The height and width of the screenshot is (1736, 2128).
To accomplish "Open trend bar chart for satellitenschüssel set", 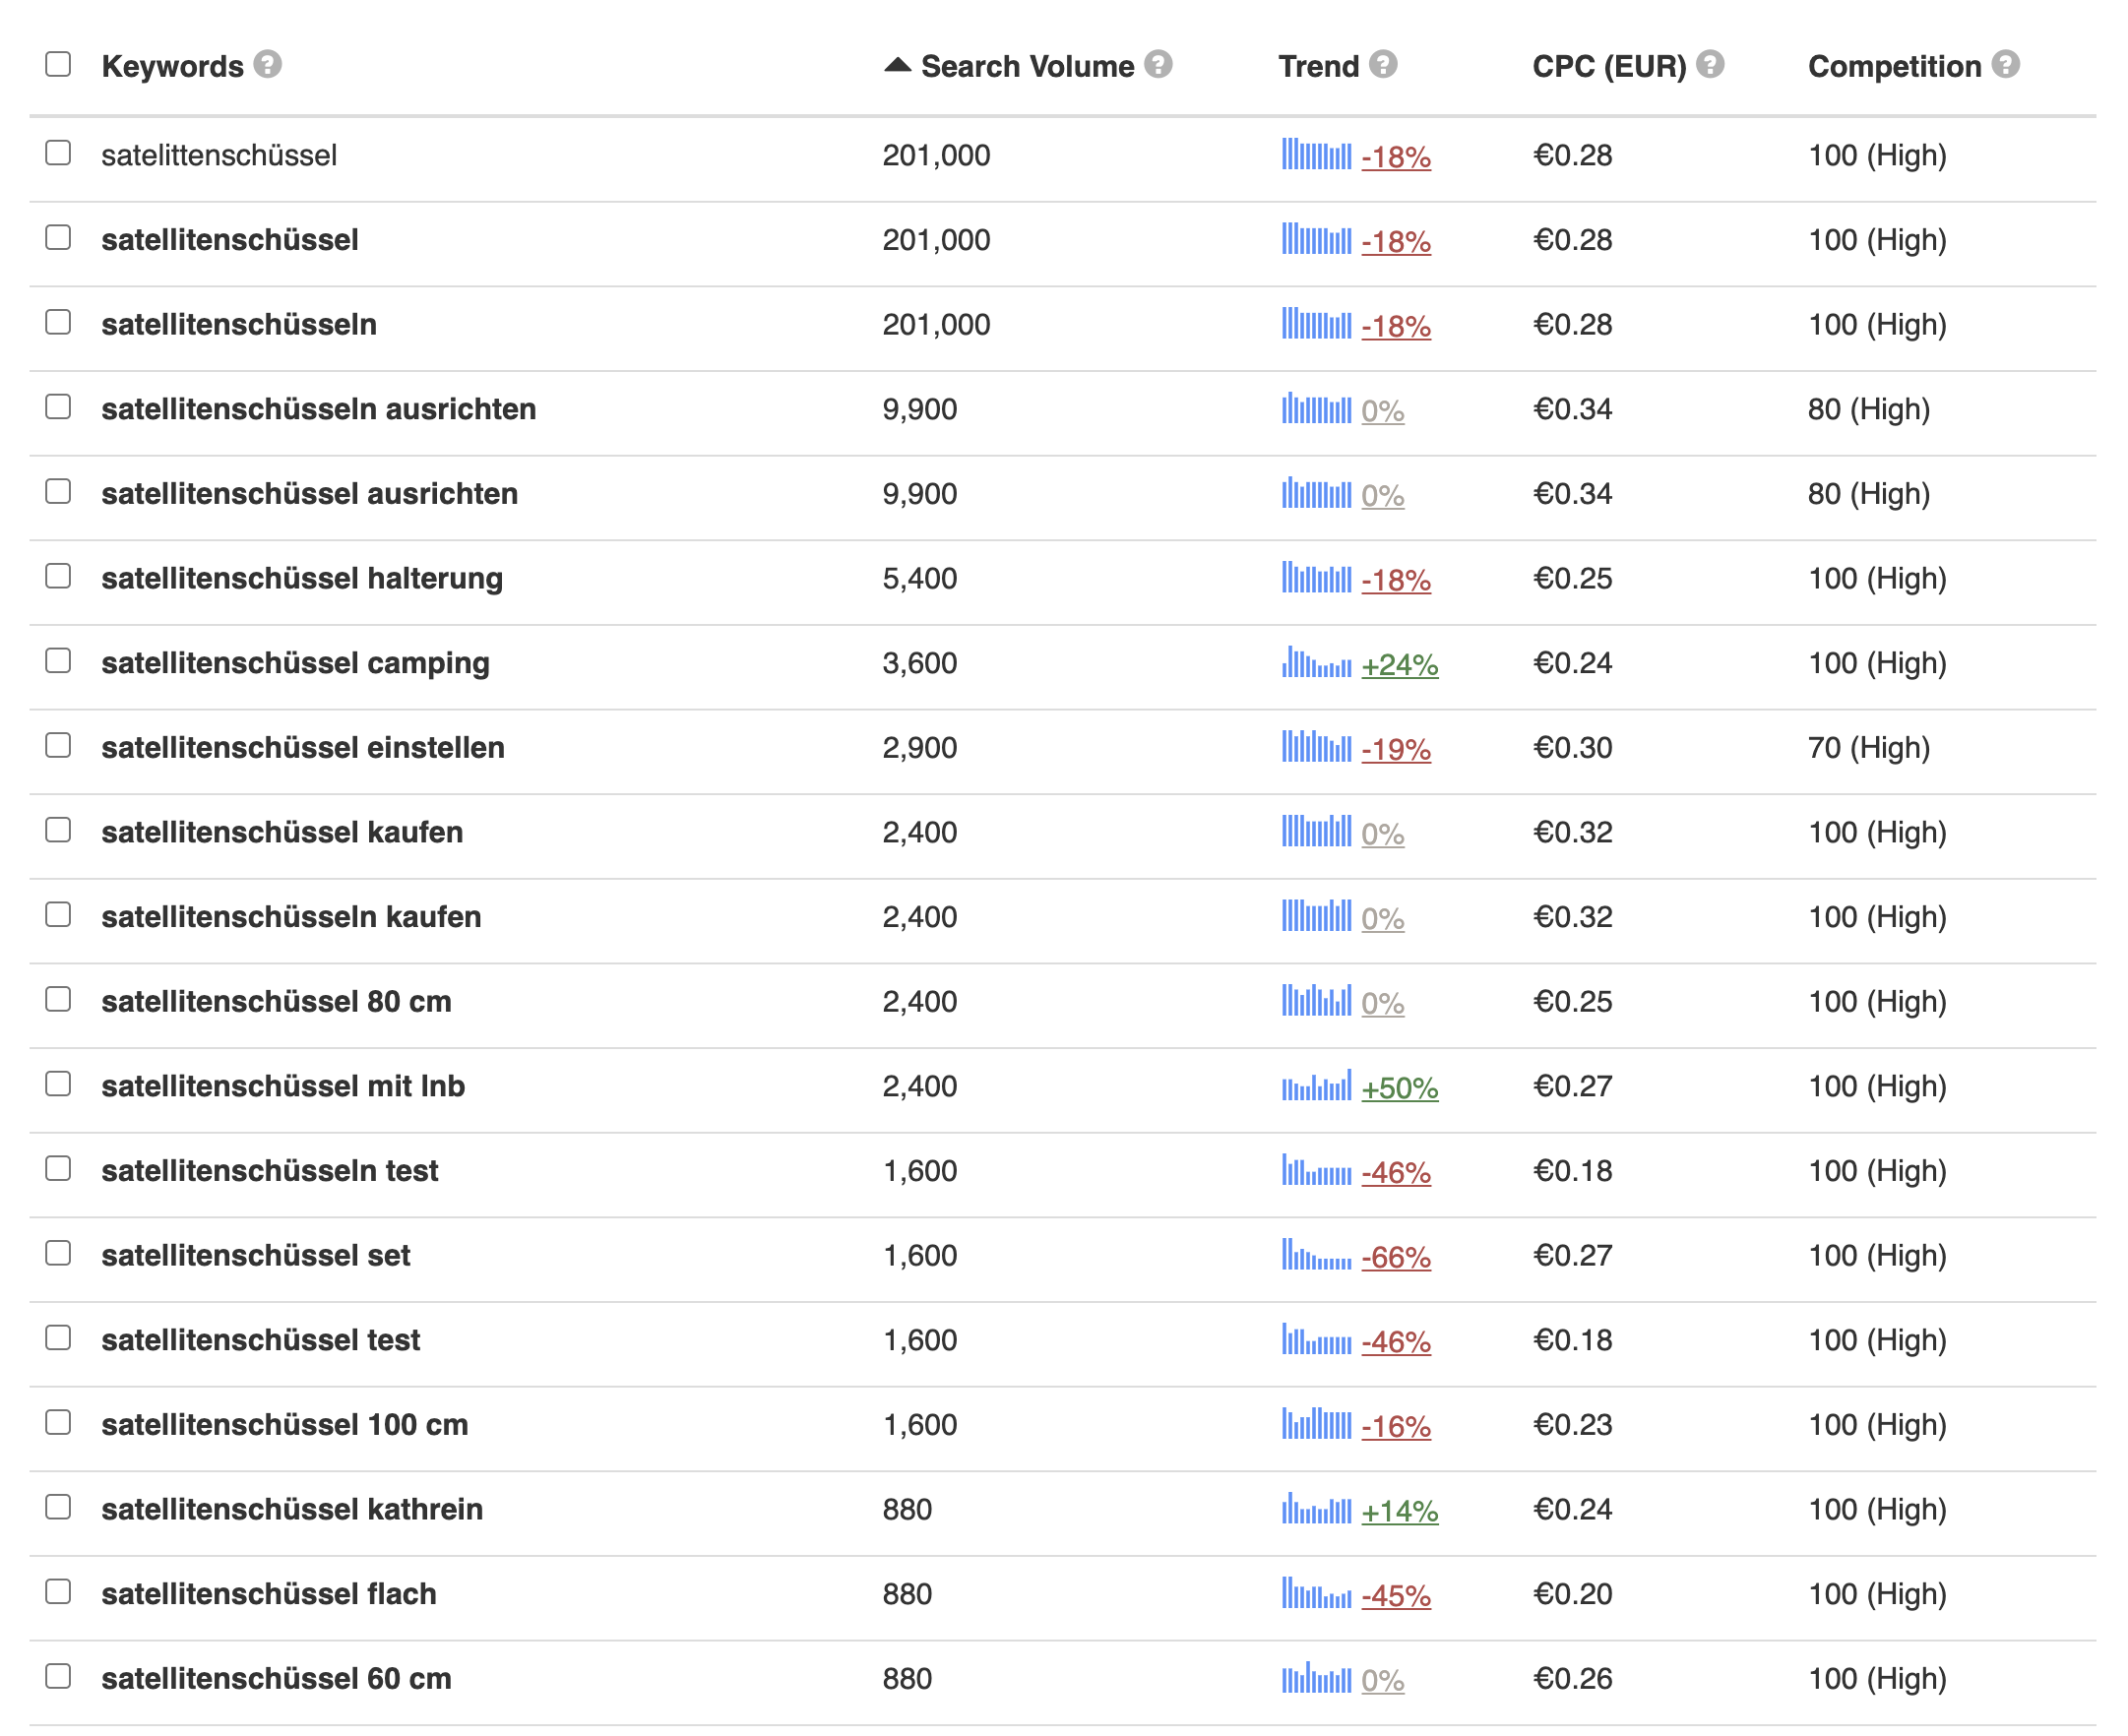I will point(1317,1255).
